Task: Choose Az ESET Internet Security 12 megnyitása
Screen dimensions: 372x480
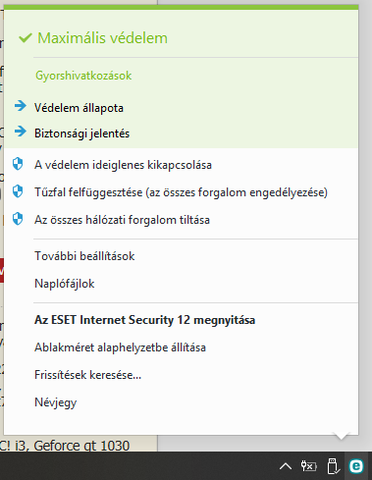Action: tap(145, 320)
